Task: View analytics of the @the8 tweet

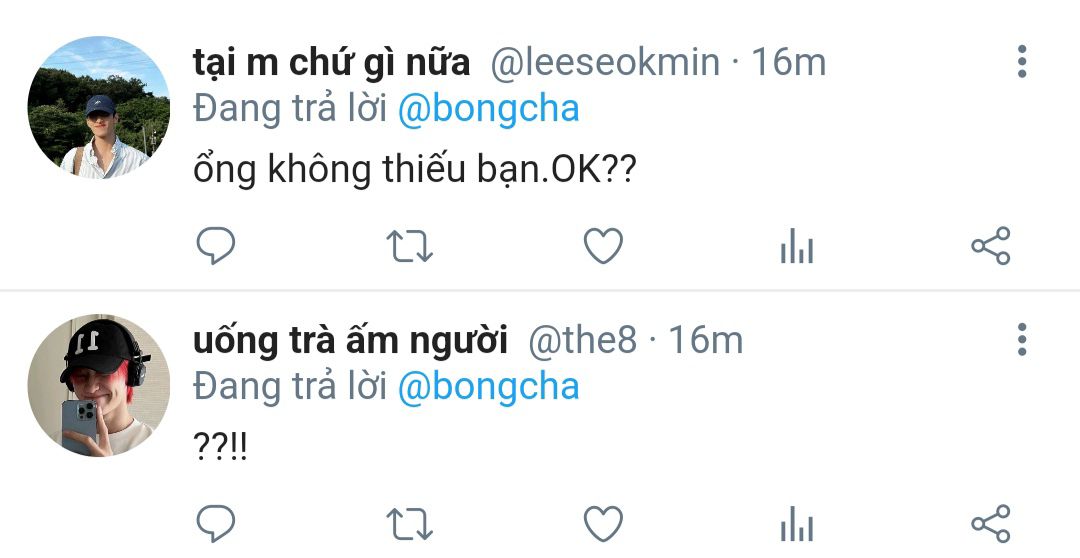Action: click(x=797, y=524)
